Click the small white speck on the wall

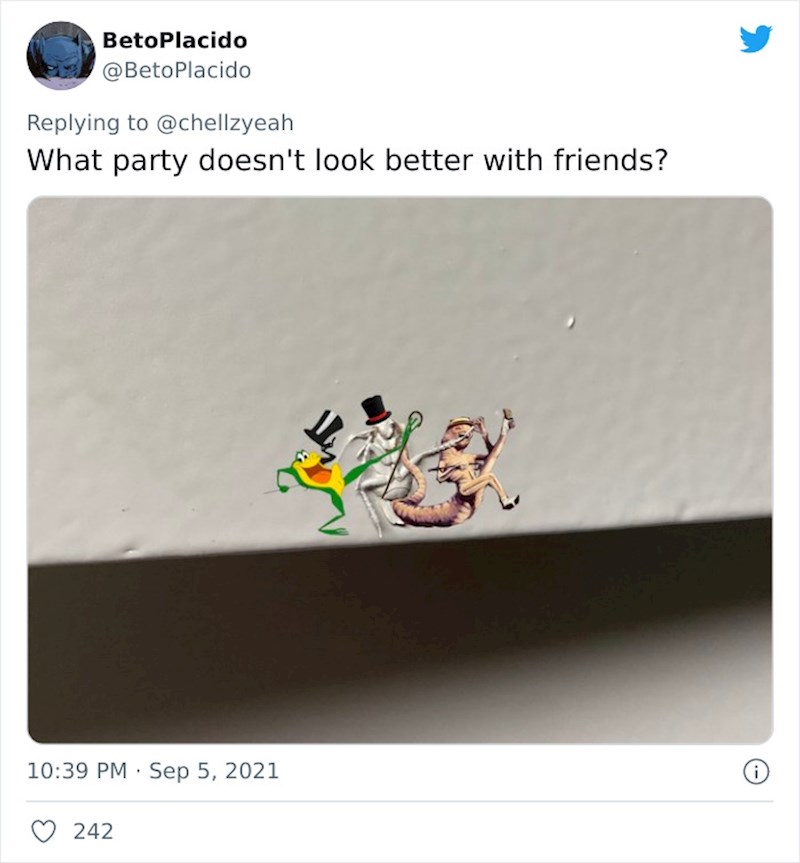570,322
